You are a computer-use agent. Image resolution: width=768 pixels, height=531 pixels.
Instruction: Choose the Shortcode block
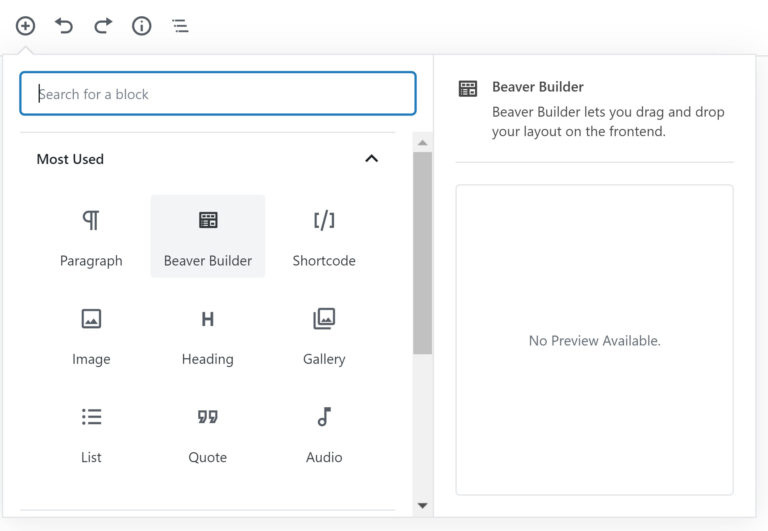coord(324,237)
